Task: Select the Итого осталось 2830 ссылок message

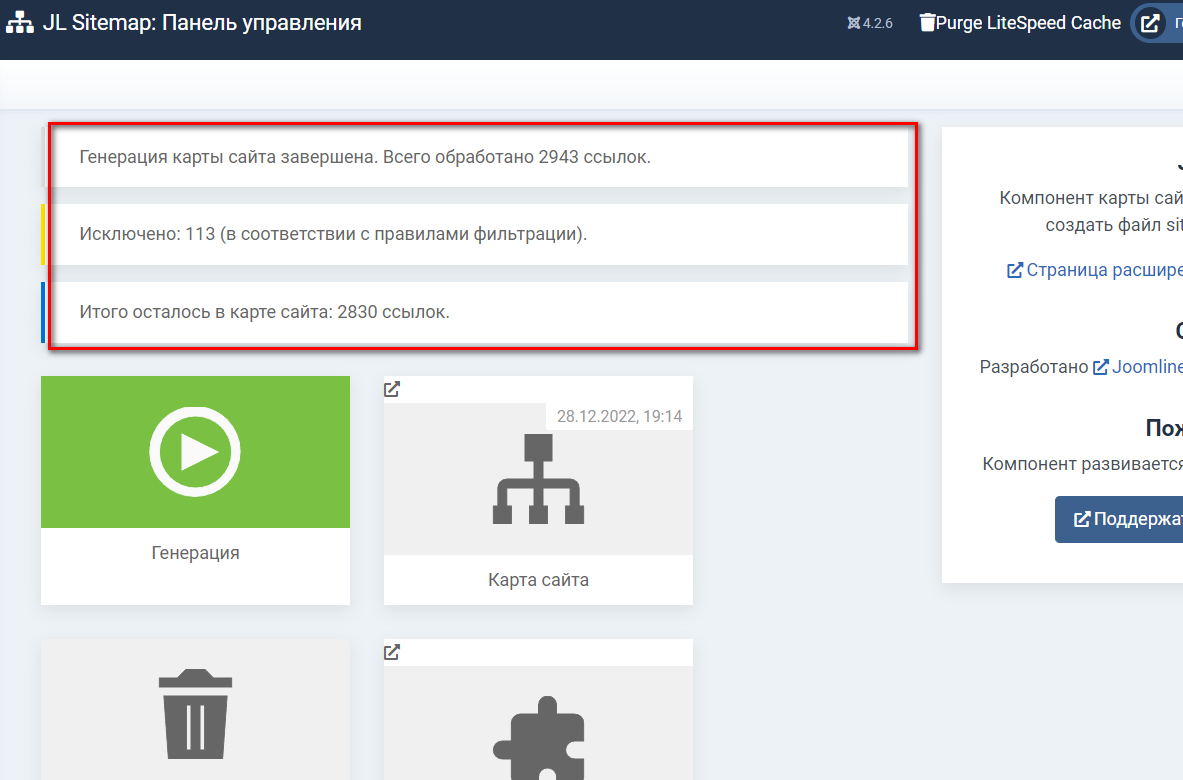Action: pos(265,311)
